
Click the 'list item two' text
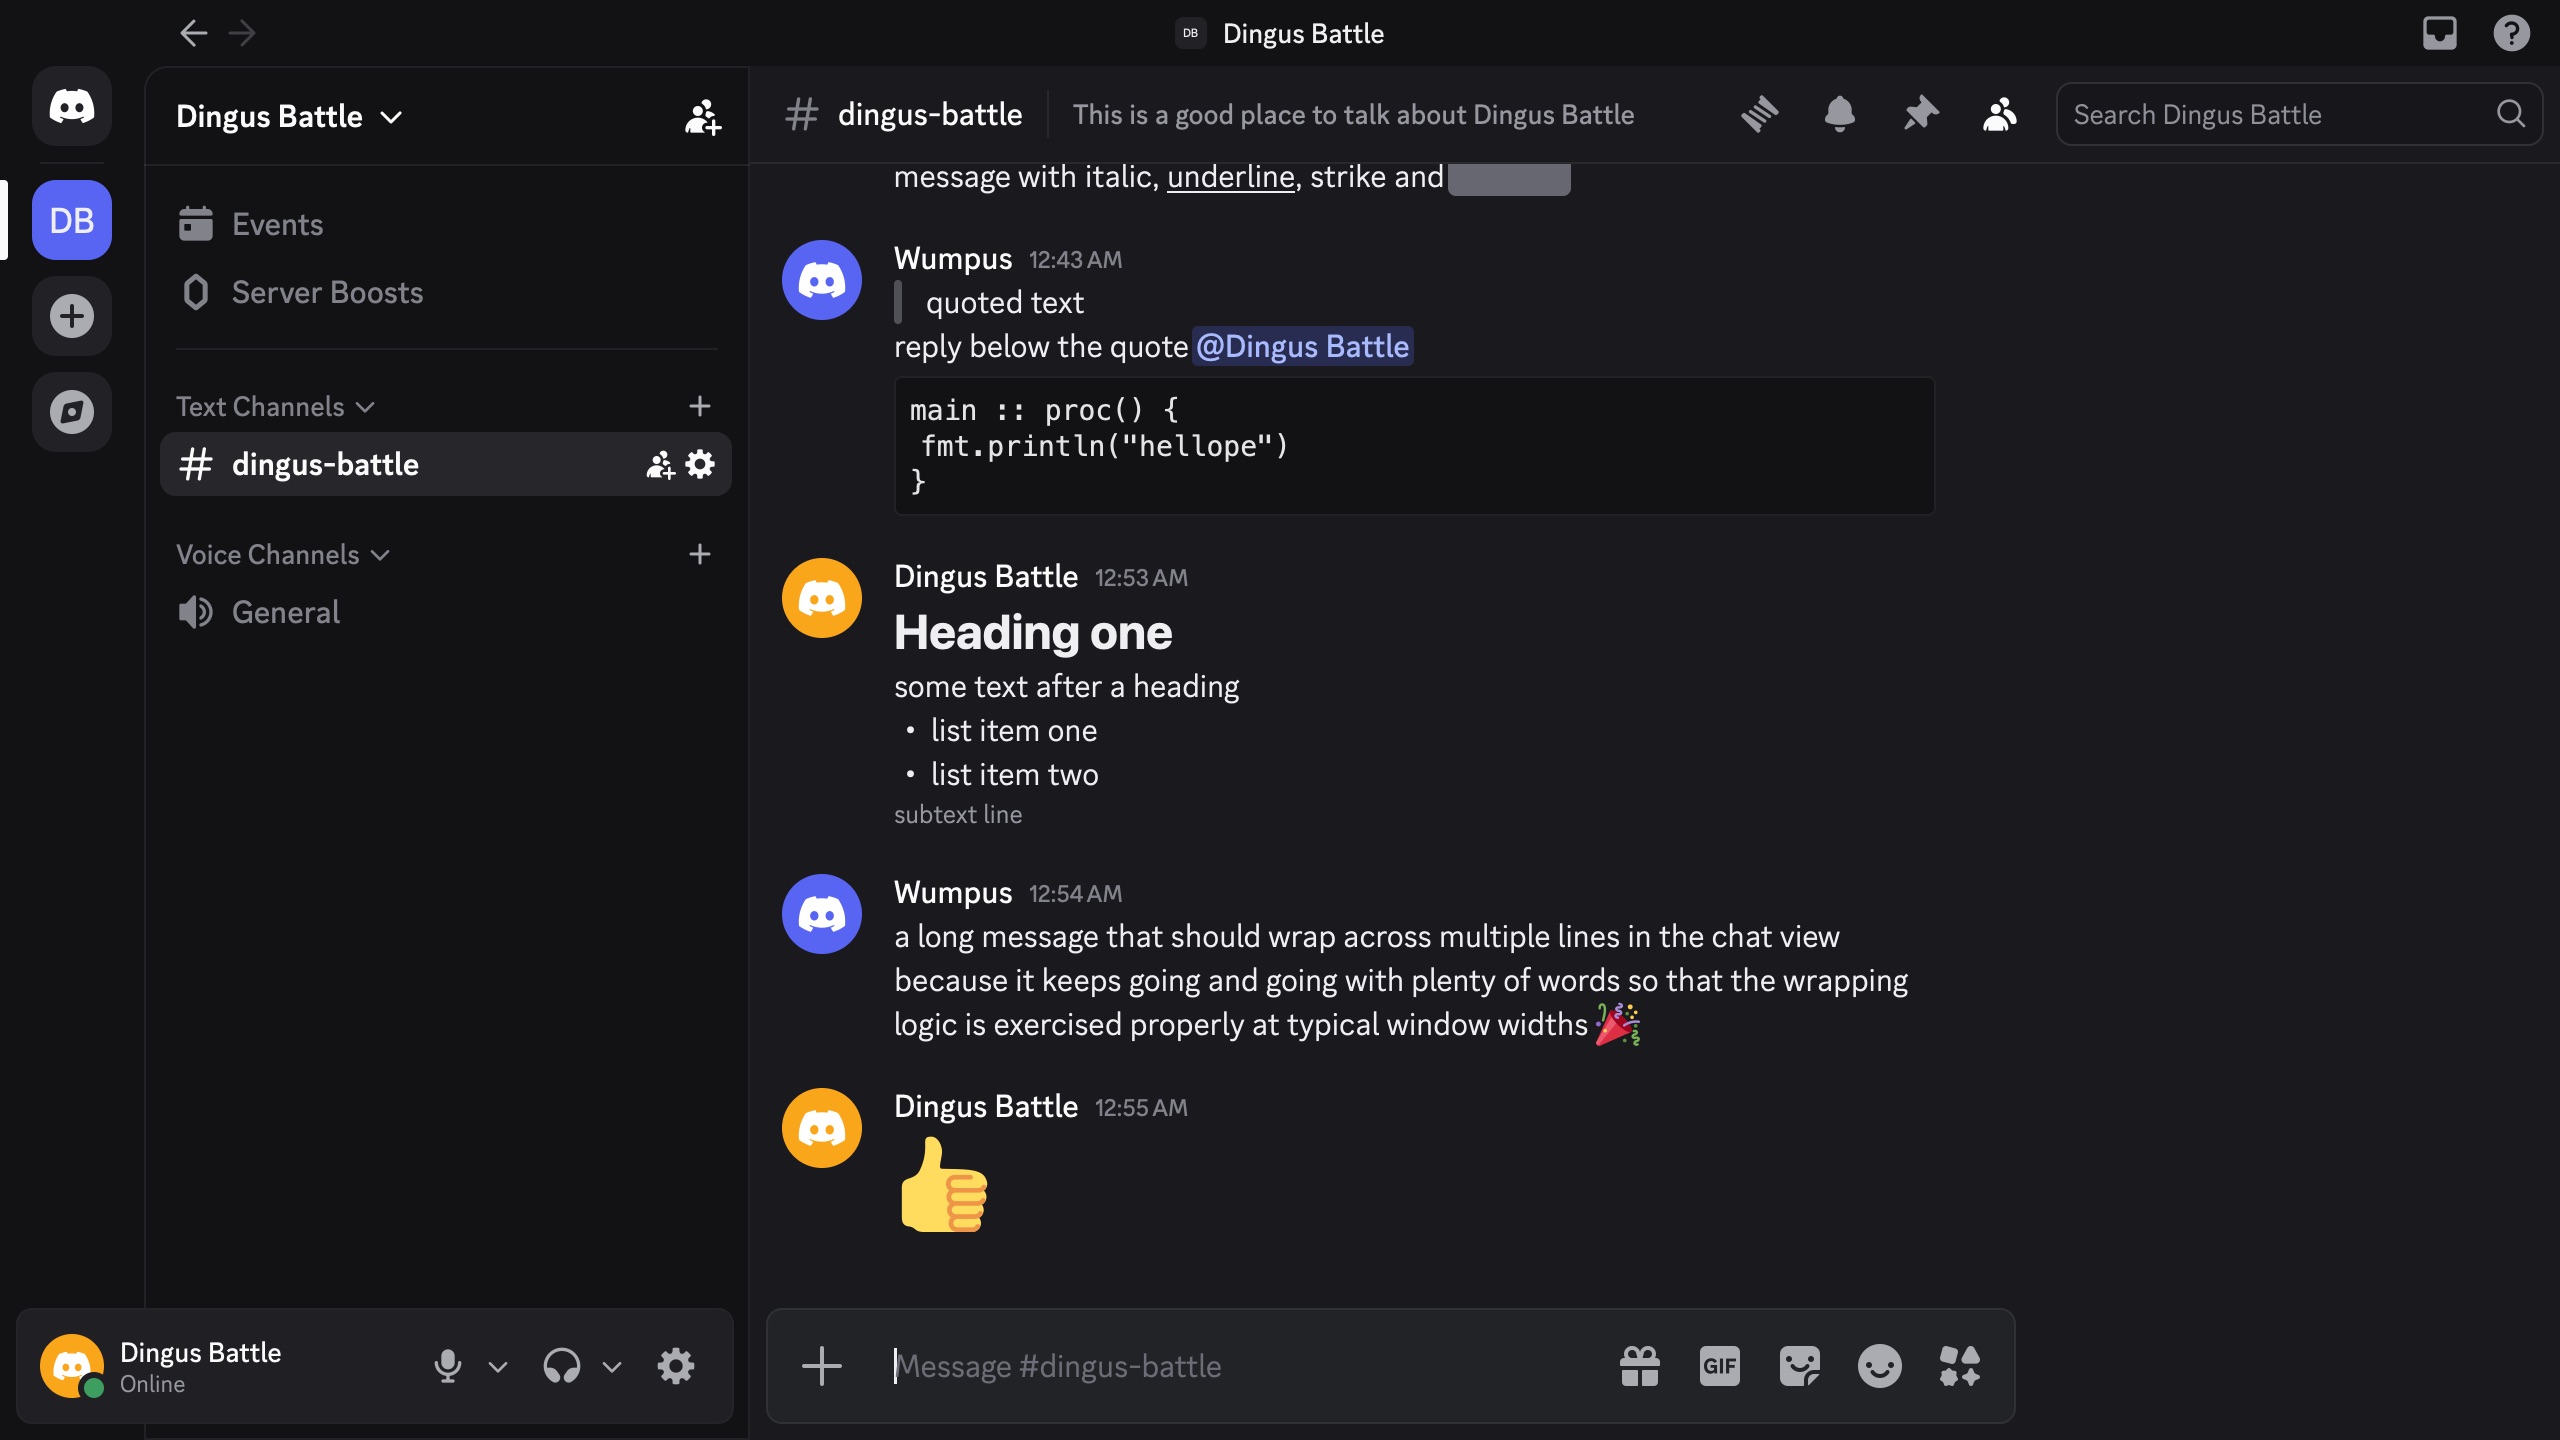click(1014, 774)
